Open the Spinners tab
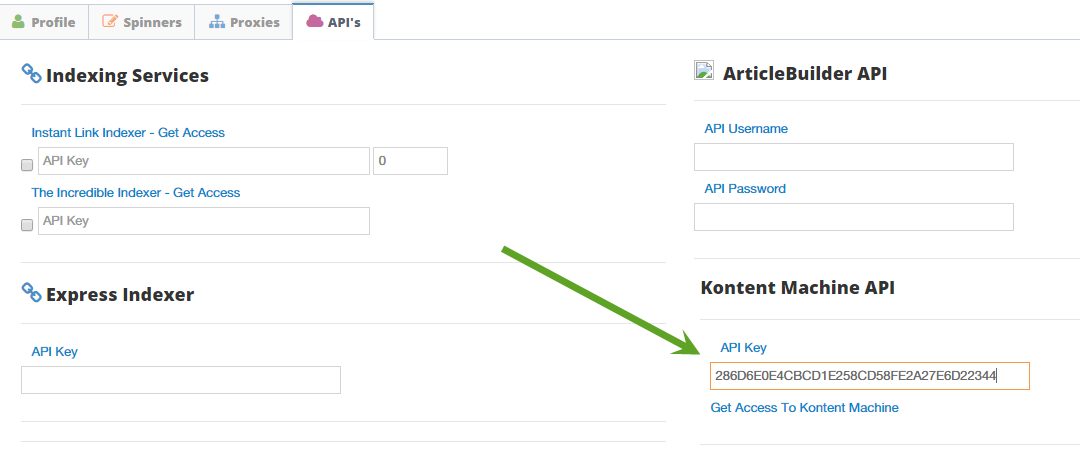 pyautogui.click(x=142, y=22)
